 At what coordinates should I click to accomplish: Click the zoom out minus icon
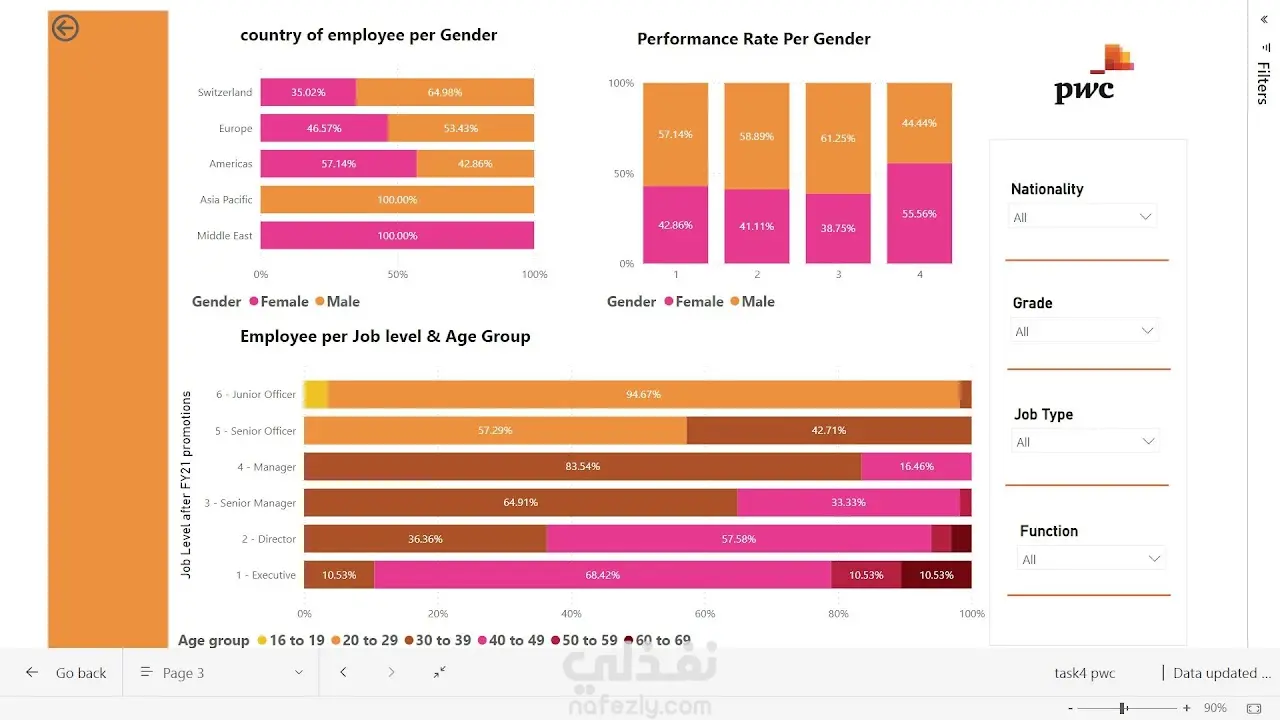point(1070,708)
